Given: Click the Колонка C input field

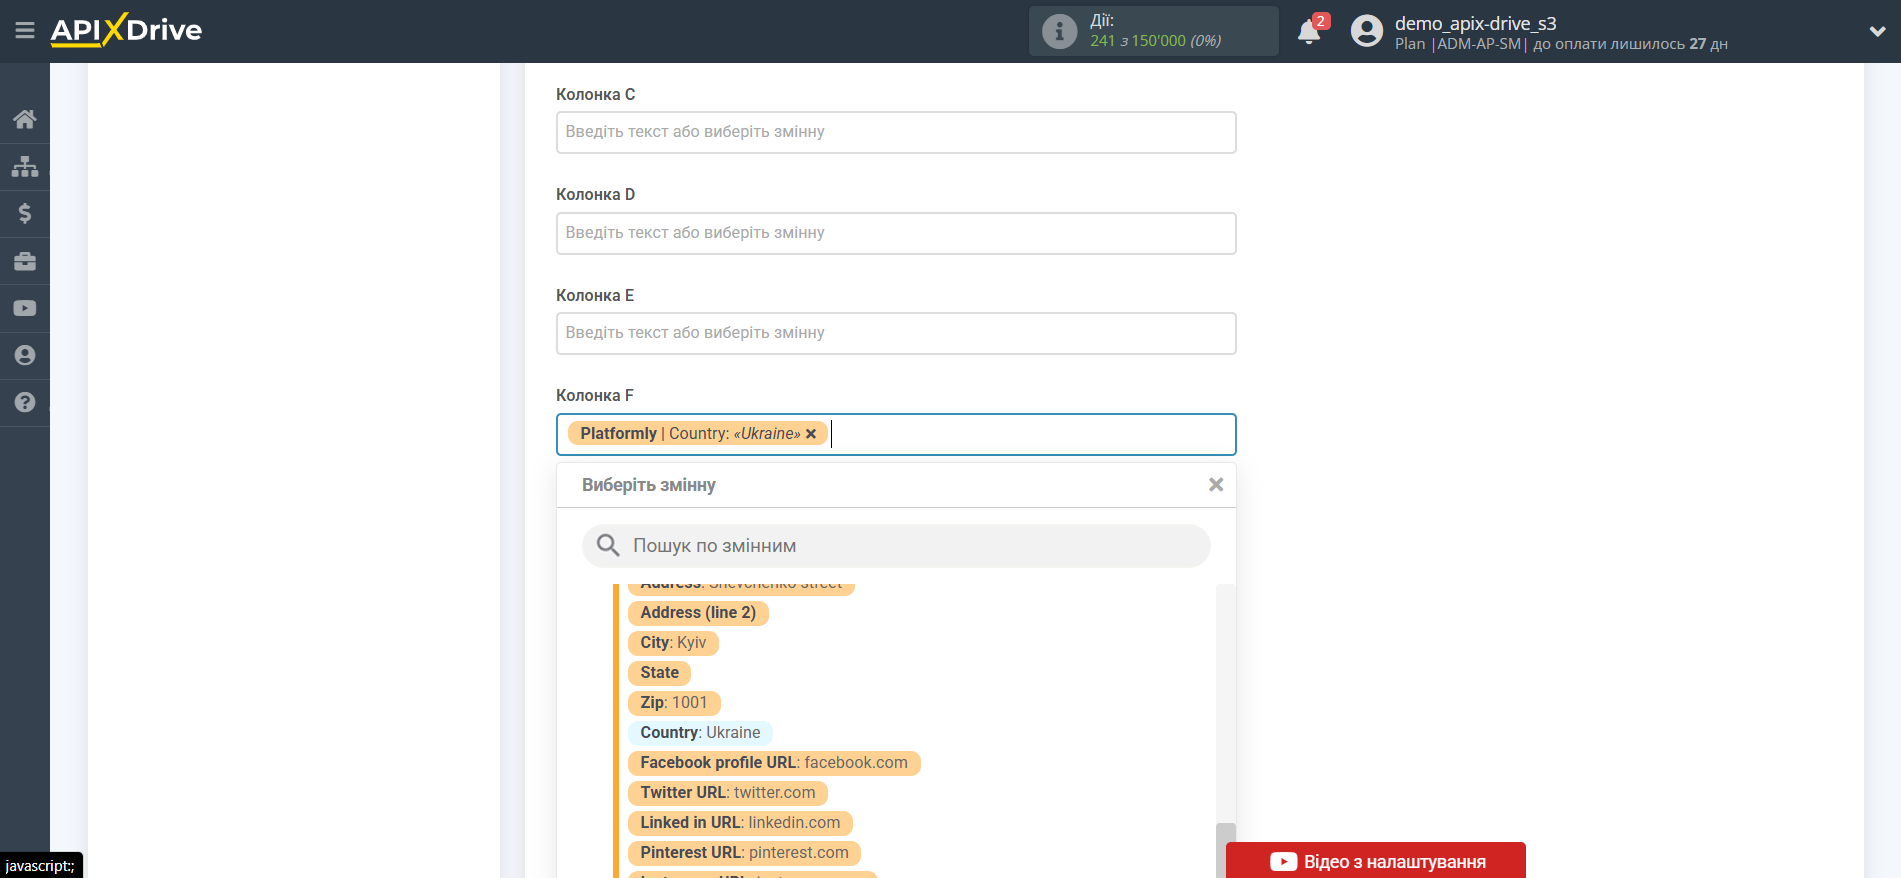Looking at the screenshot, I should [x=896, y=132].
